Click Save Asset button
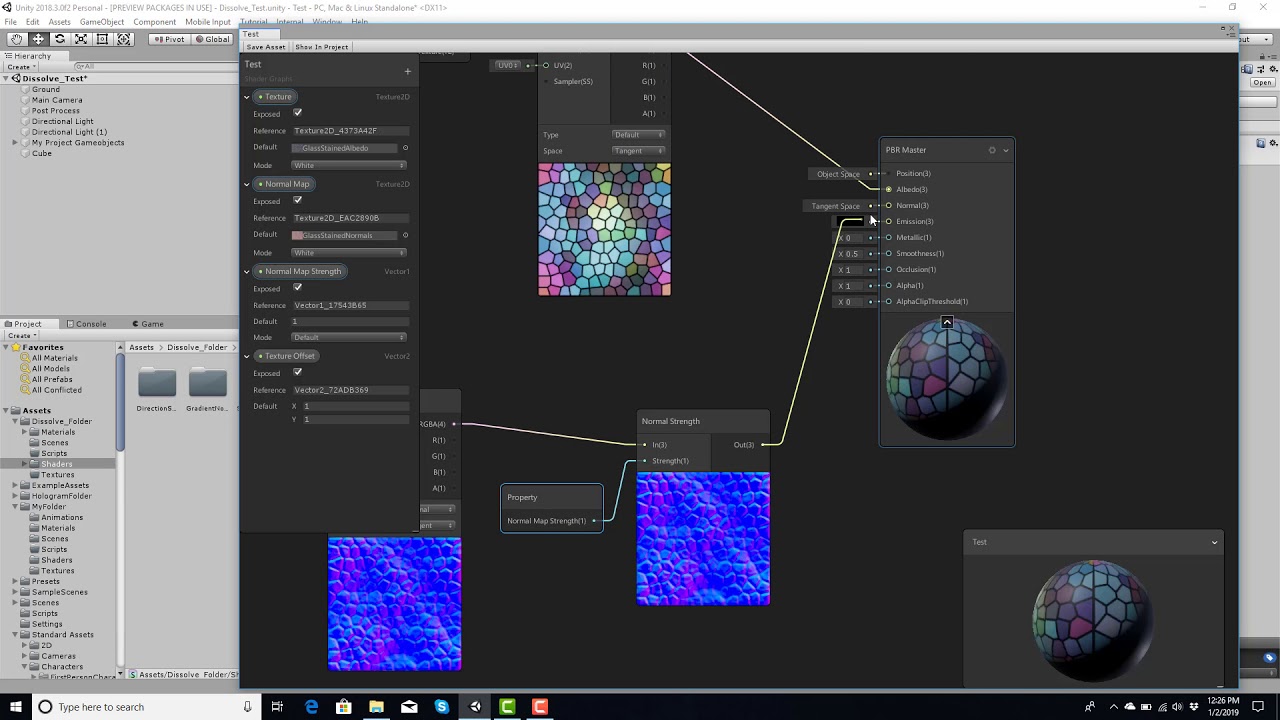This screenshot has height=720, width=1280. tap(266, 47)
